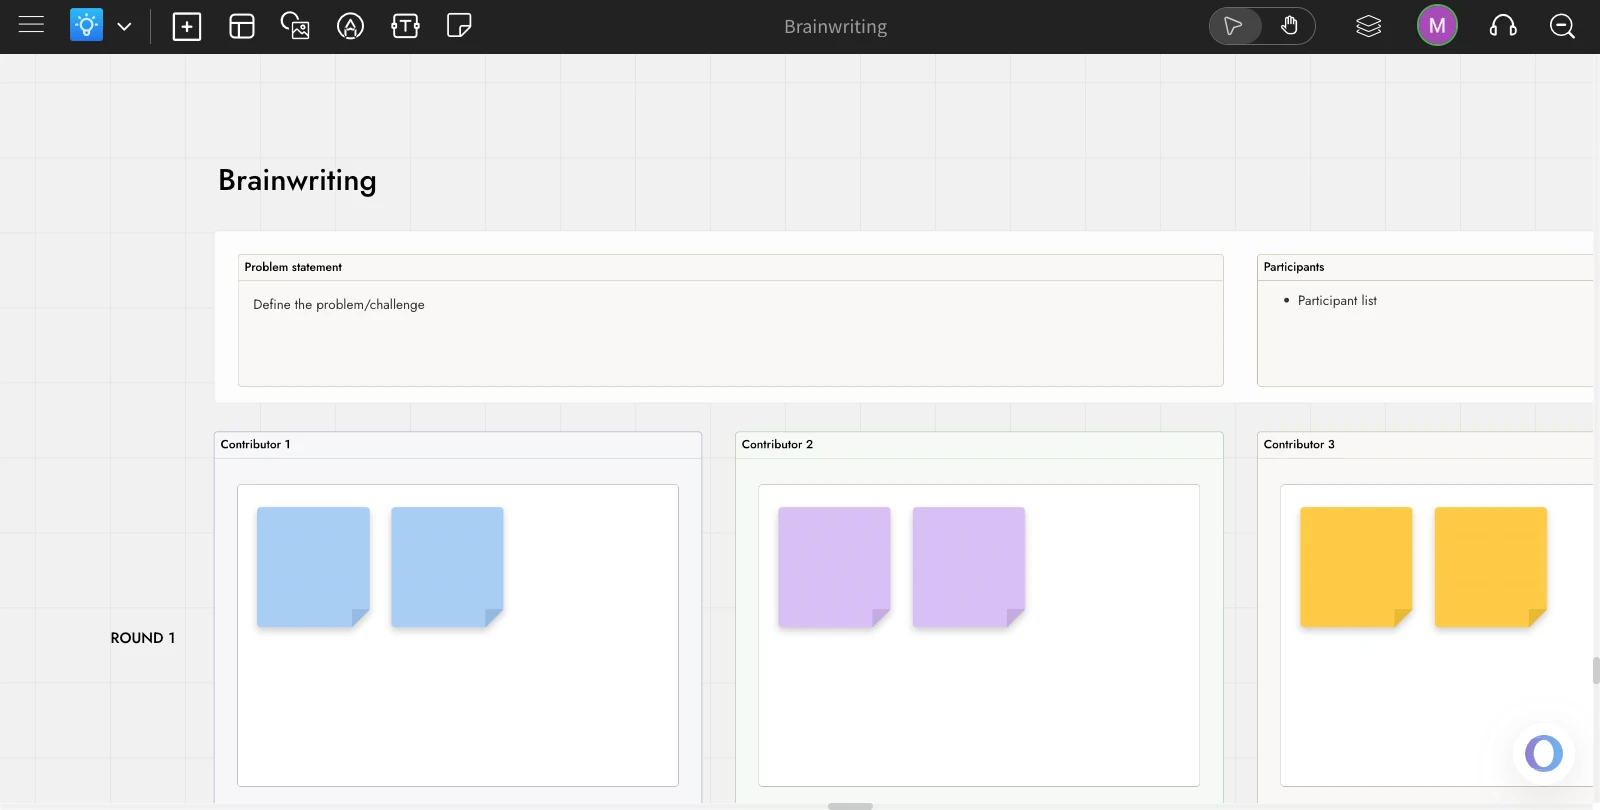This screenshot has height=810, width=1600.
Task: Select the second purple sticky note
Action: [969, 567]
